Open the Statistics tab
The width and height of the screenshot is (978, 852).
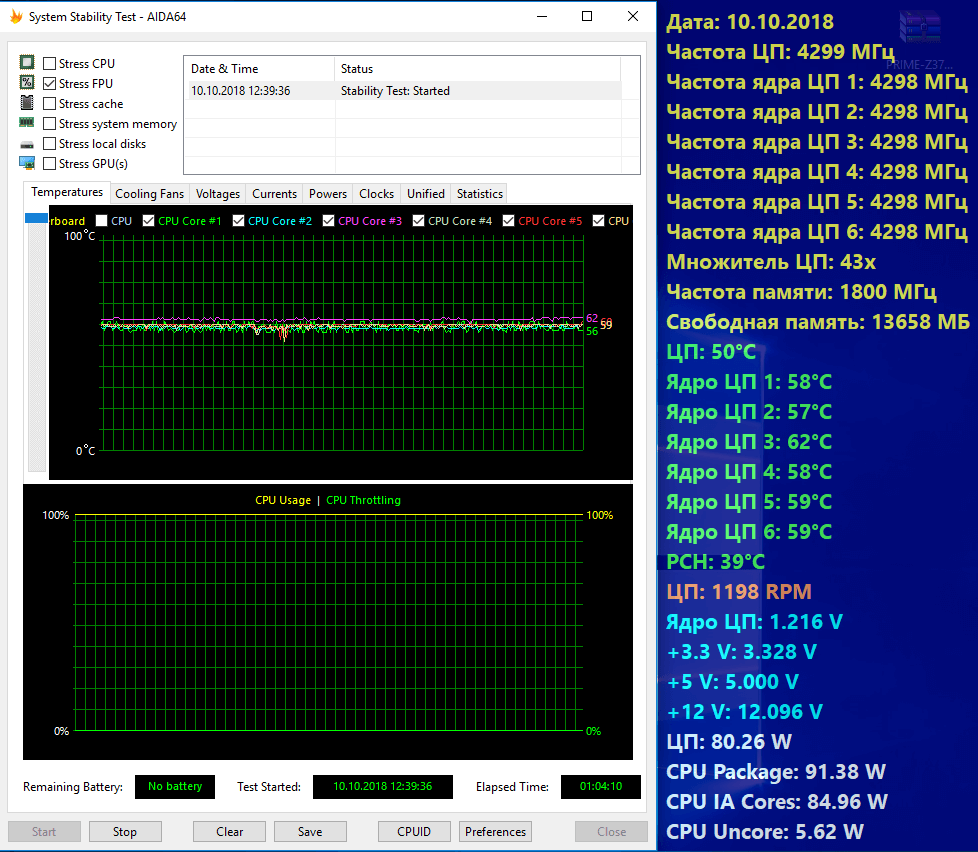coord(479,194)
